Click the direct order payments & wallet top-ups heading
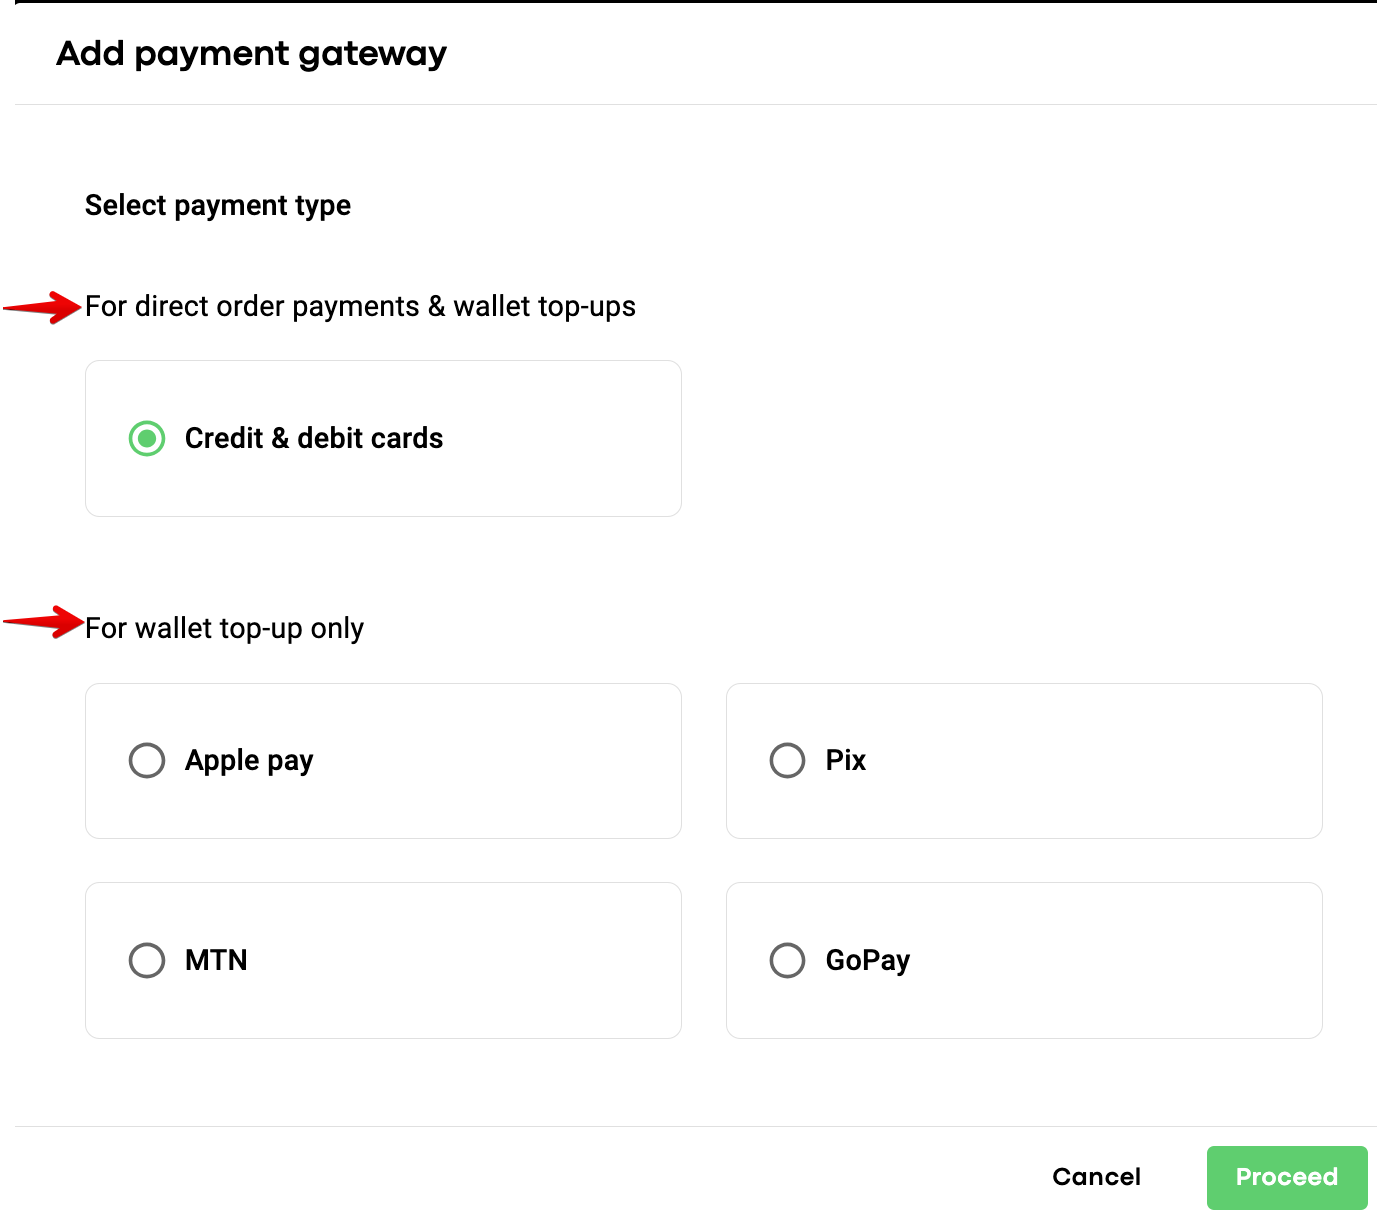The width and height of the screenshot is (1377, 1226). 360,306
